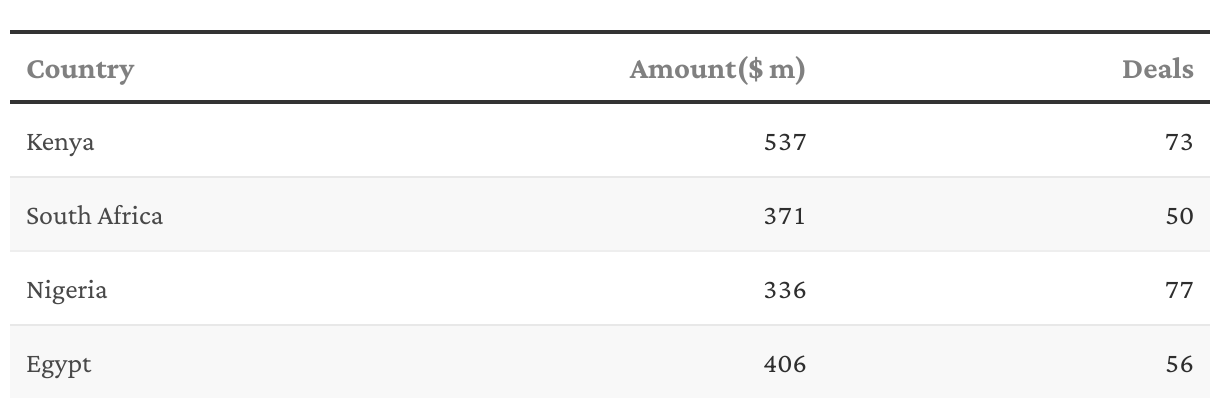The height and width of the screenshot is (408, 1220).
Task: Click South Africa's deals value 50
Action: click(1179, 215)
